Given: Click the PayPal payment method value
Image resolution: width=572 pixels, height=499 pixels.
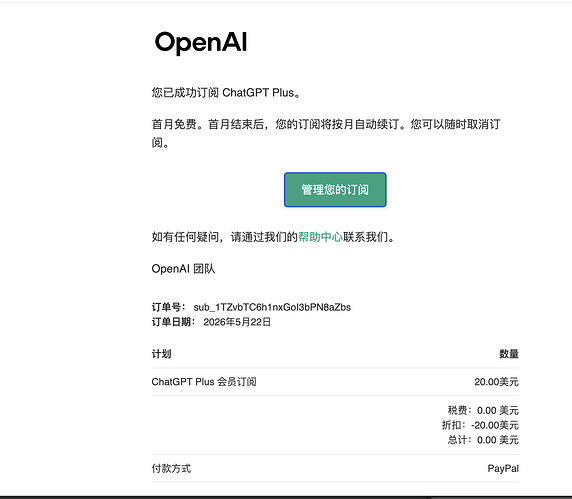Looking at the screenshot, I should click(503, 468).
